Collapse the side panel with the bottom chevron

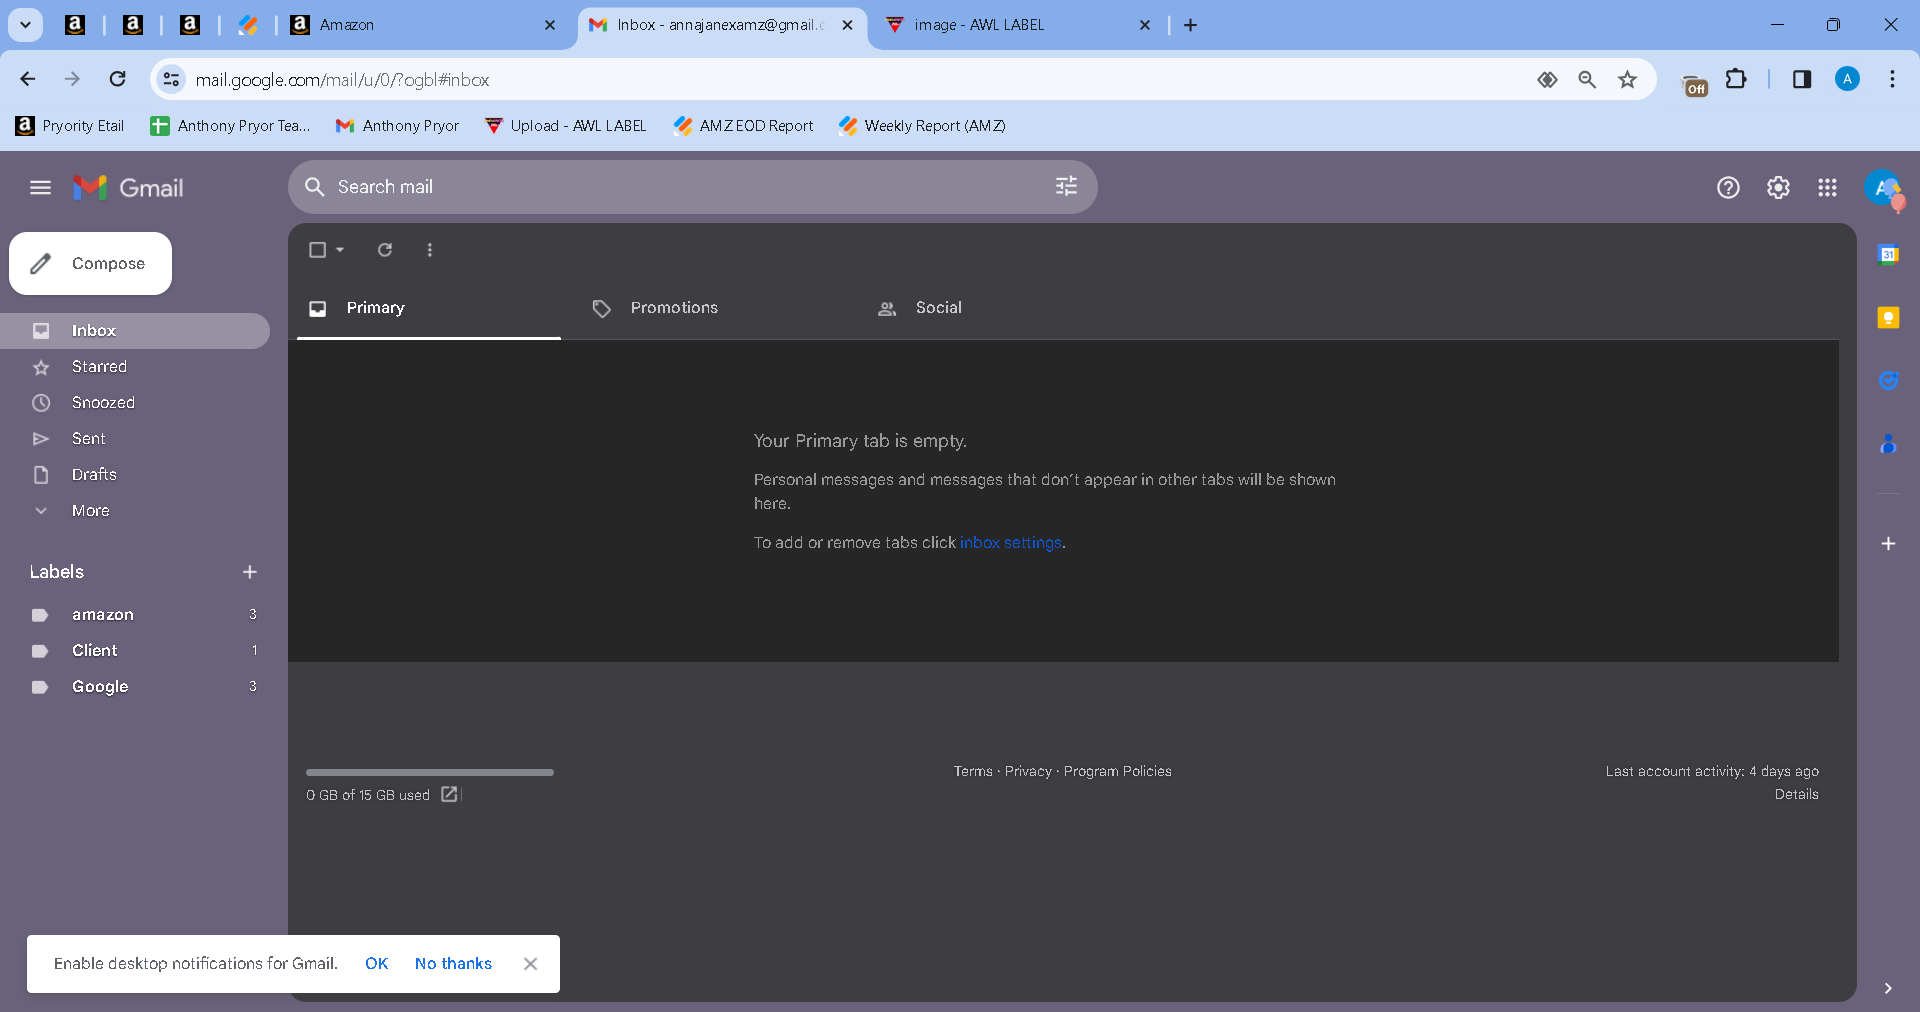[1888, 988]
